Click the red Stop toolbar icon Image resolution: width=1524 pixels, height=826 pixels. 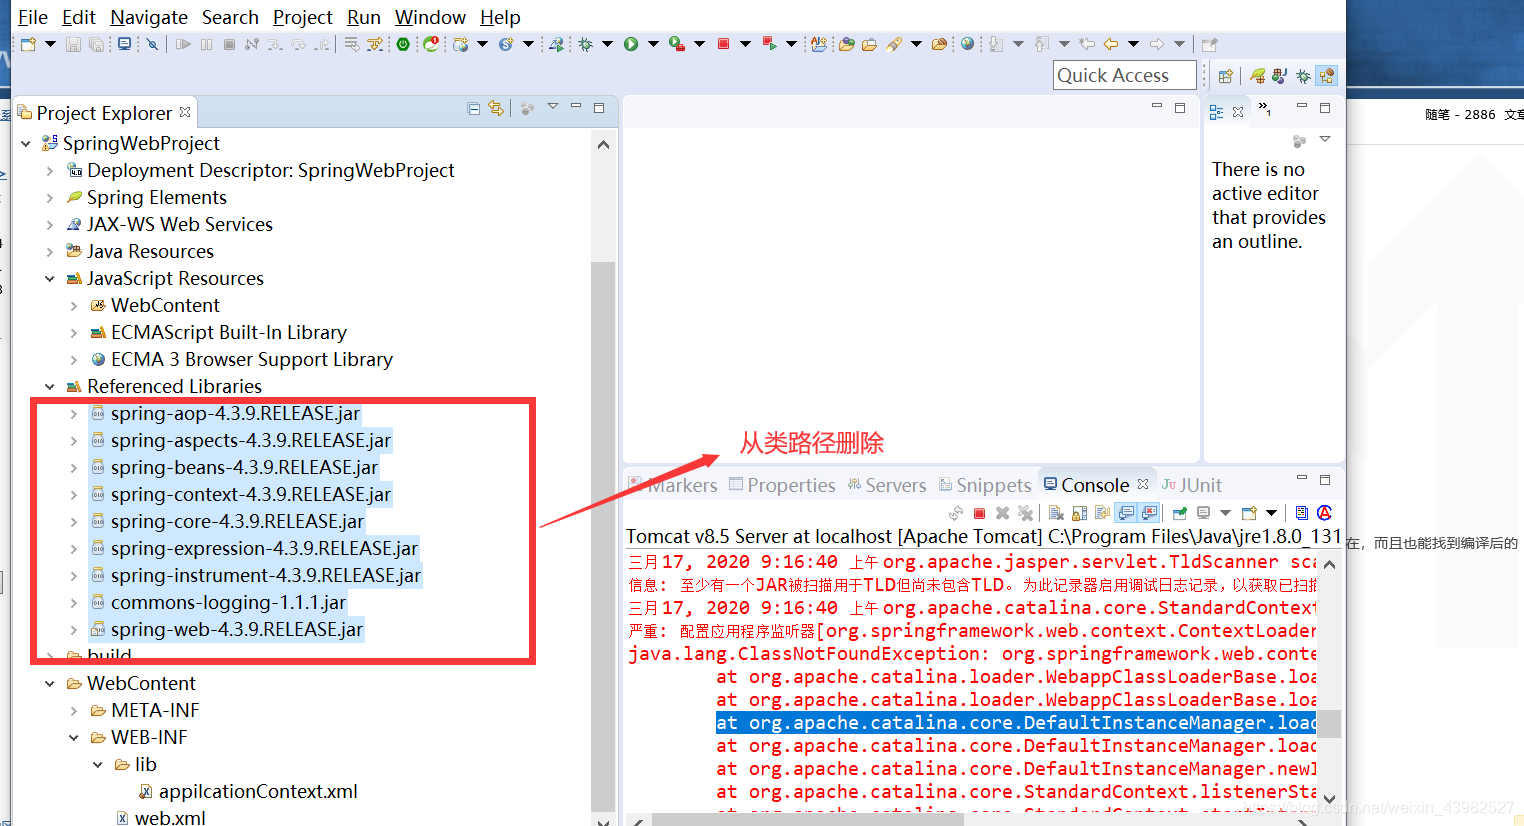point(723,44)
